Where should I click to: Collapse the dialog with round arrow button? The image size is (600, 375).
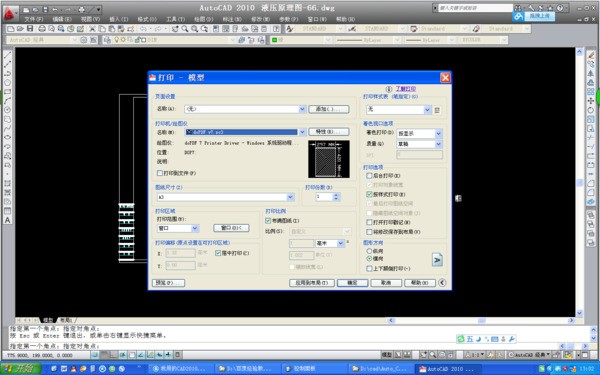[x=442, y=283]
